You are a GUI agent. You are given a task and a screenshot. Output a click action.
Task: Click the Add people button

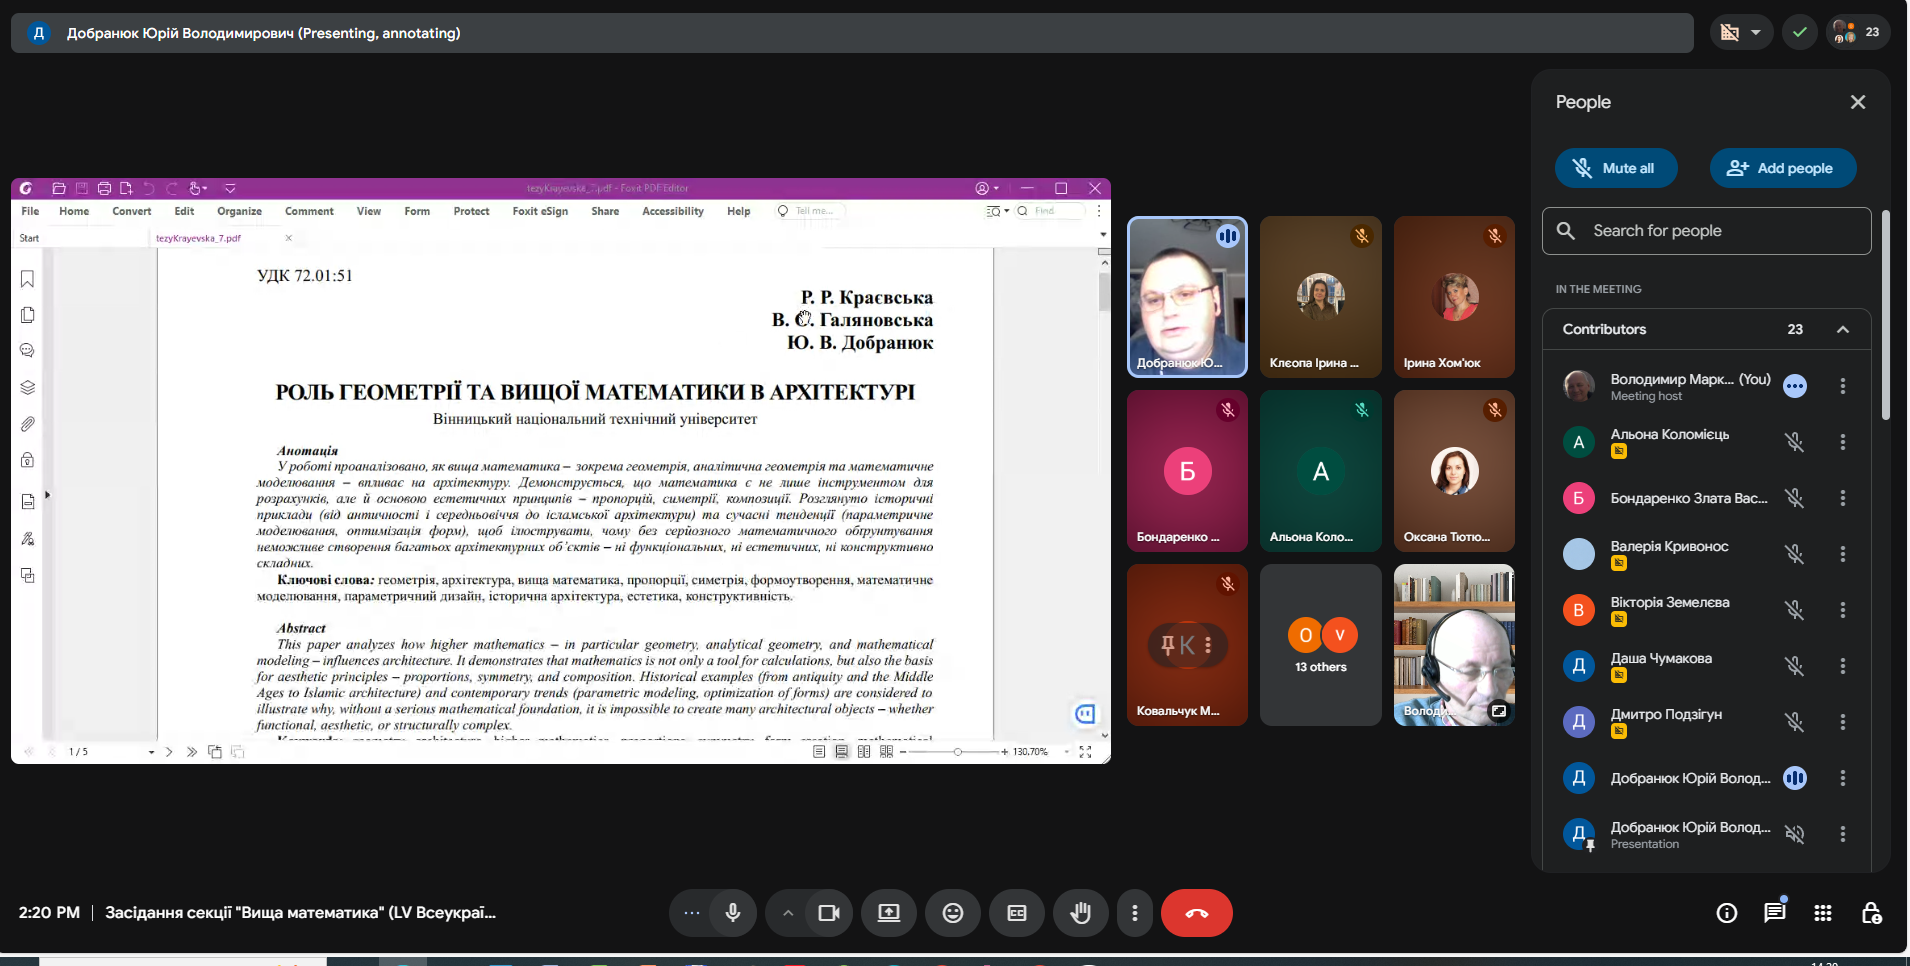pyautogui.click(x=1782, y=168)
